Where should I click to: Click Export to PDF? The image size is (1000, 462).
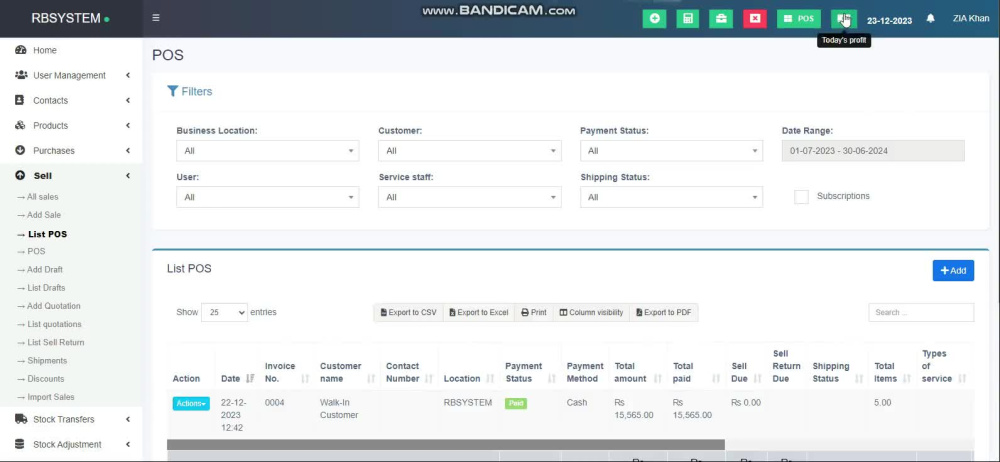[x=664, y=313]
